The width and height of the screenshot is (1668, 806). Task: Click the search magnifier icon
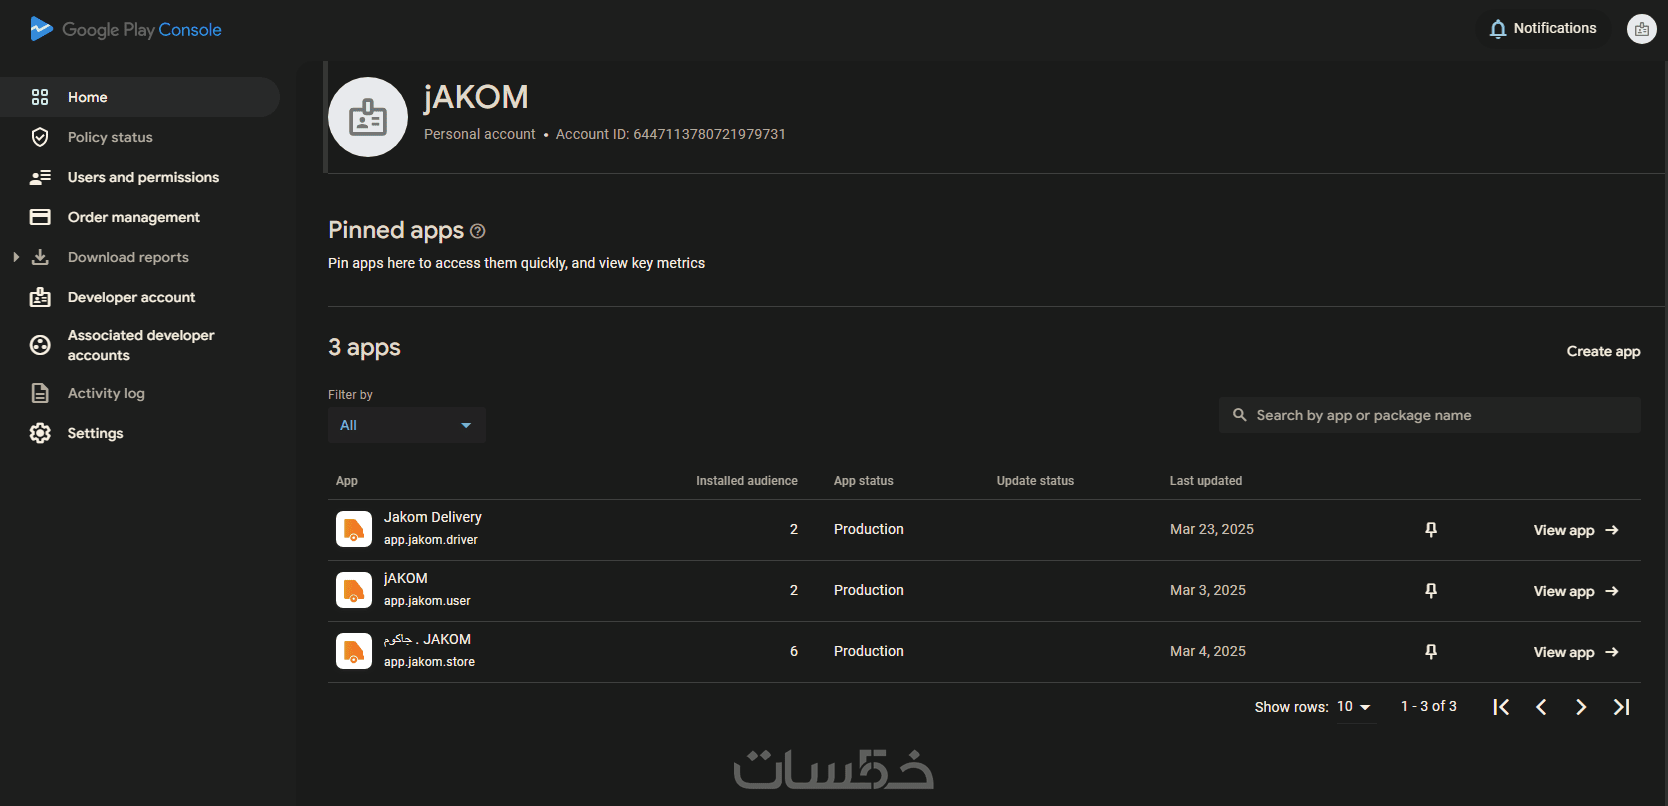pyautogui.click(x=1240, y=415)
